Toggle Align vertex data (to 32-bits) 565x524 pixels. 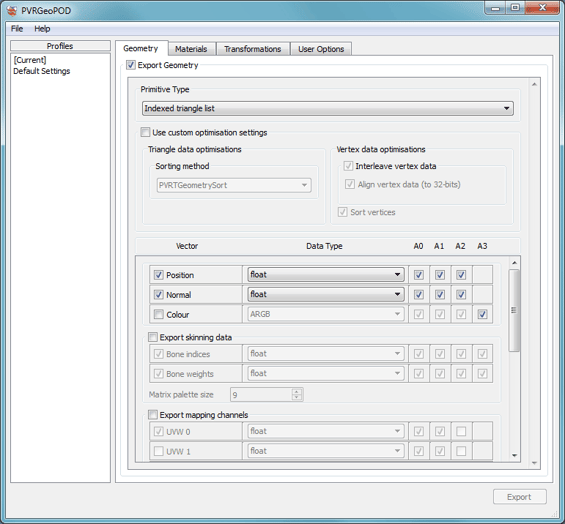pos(350,185)
